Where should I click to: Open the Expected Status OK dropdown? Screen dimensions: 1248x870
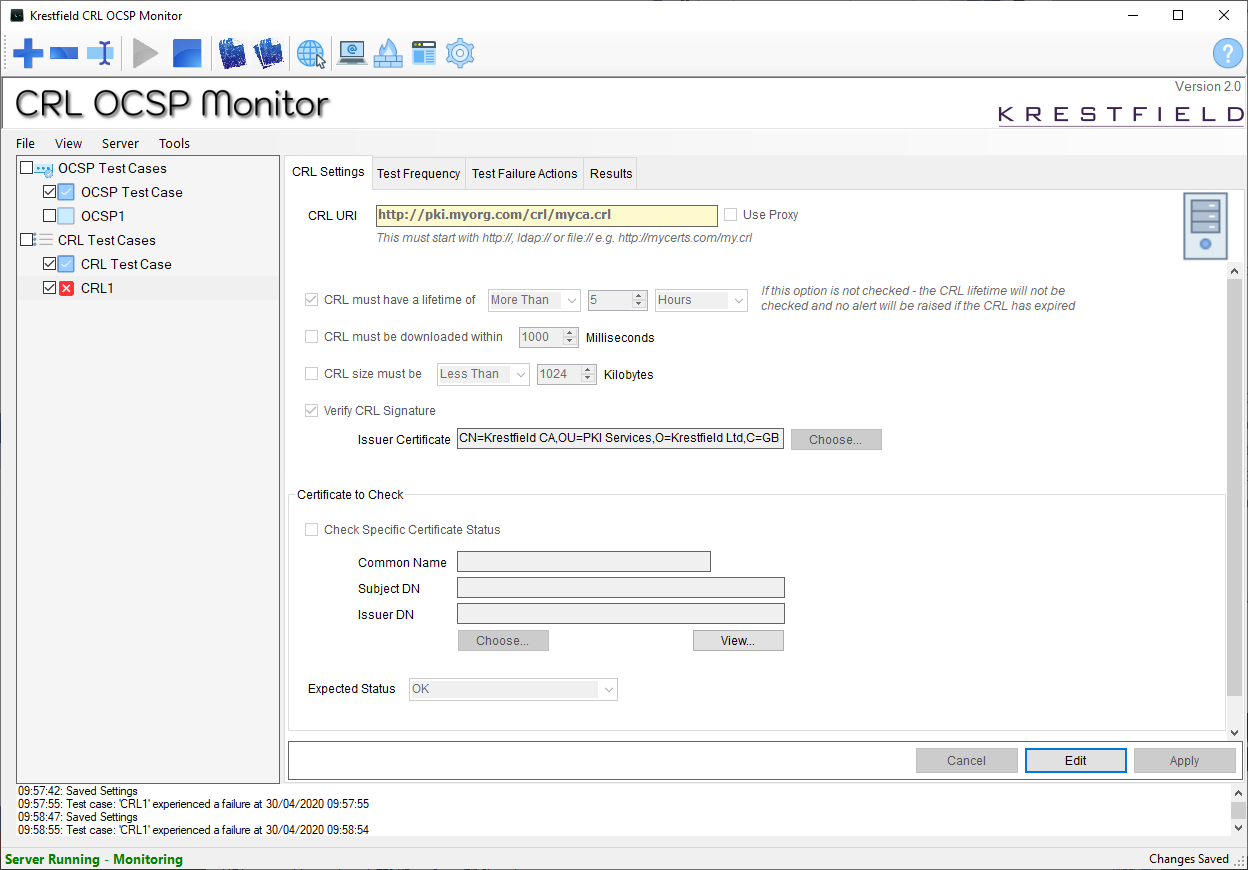click(x=513, y=689)
